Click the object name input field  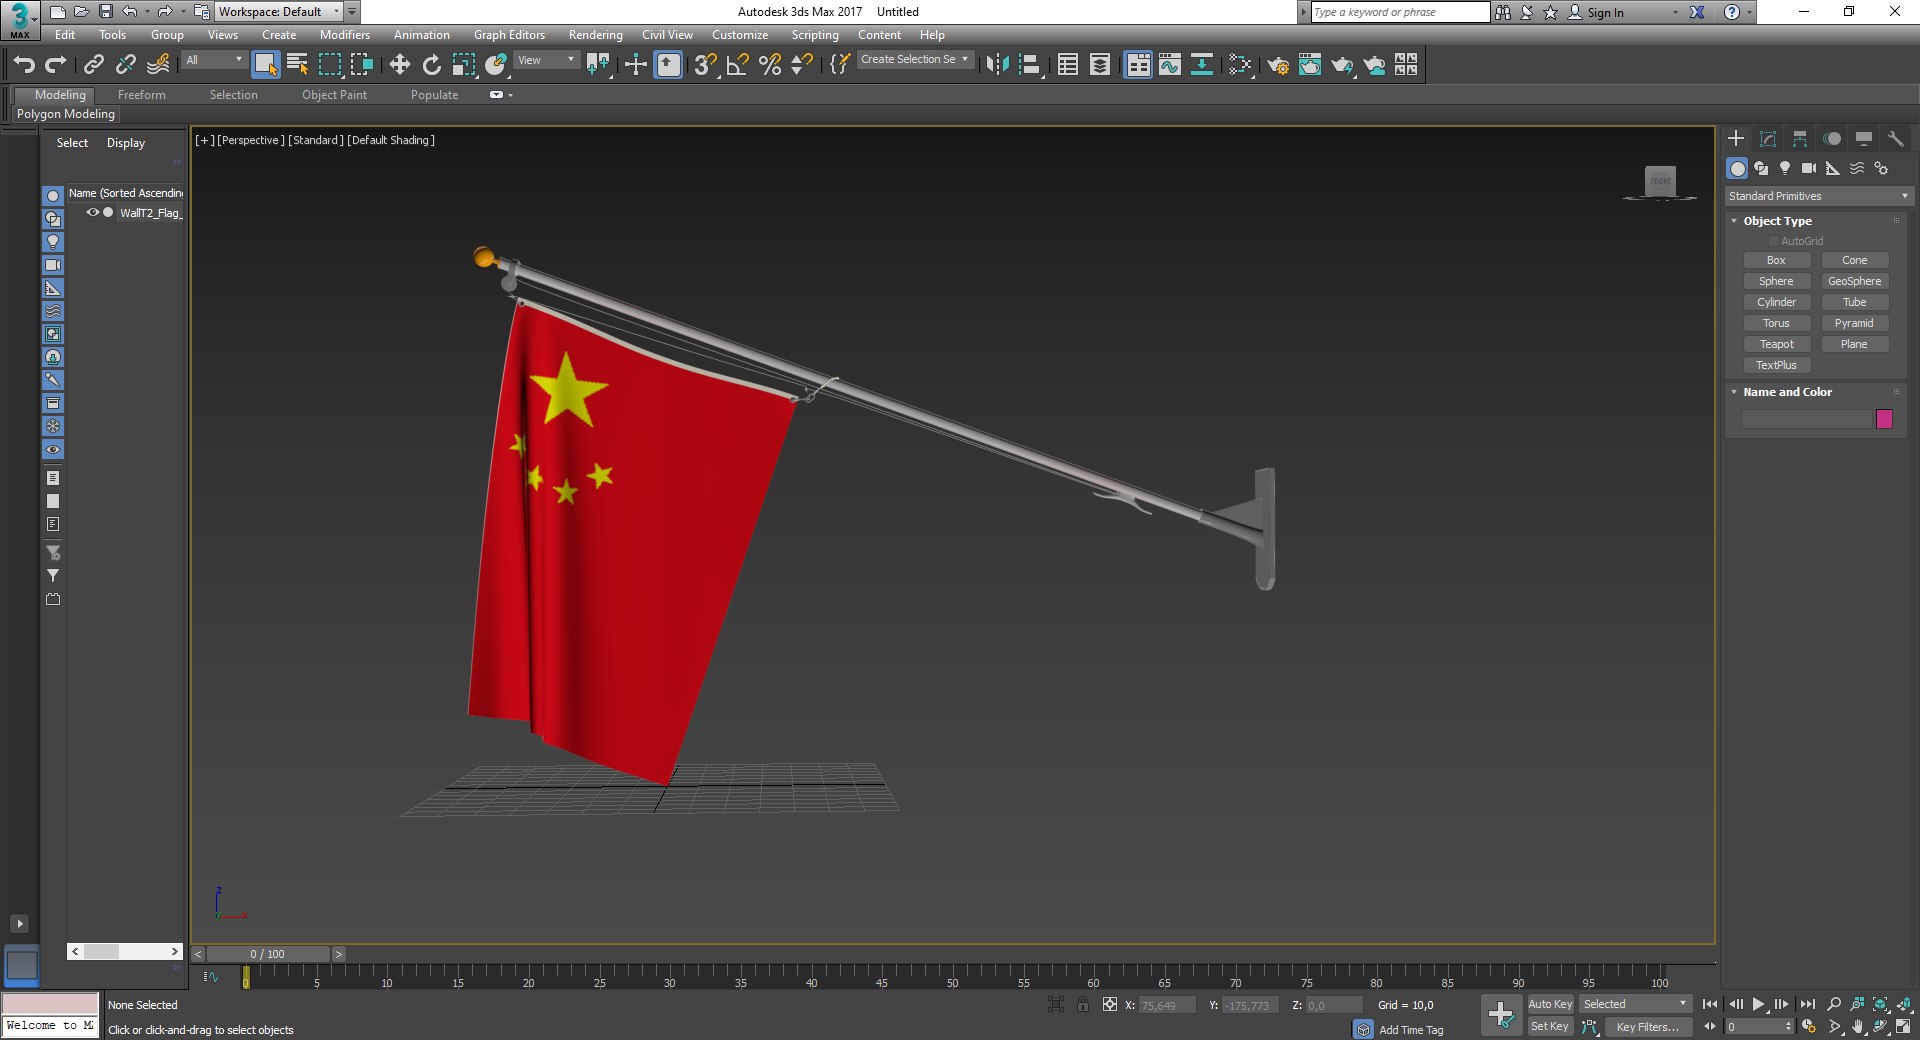pos(1806,419)
